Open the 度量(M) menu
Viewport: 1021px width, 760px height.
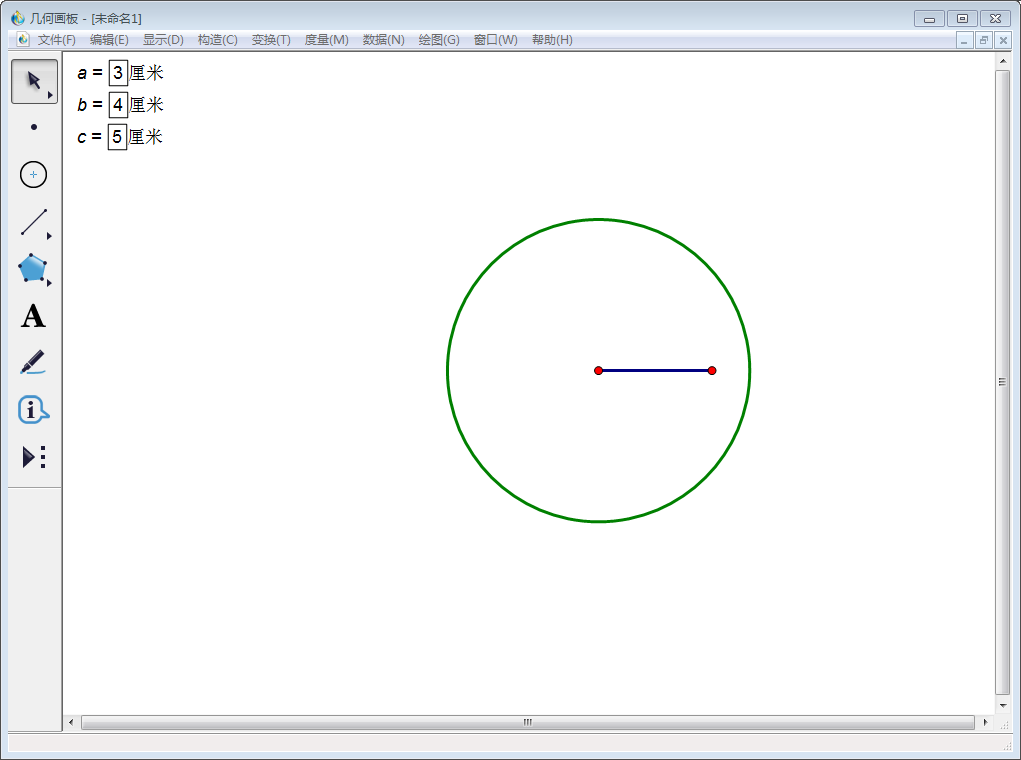click(x=326, y=40)
